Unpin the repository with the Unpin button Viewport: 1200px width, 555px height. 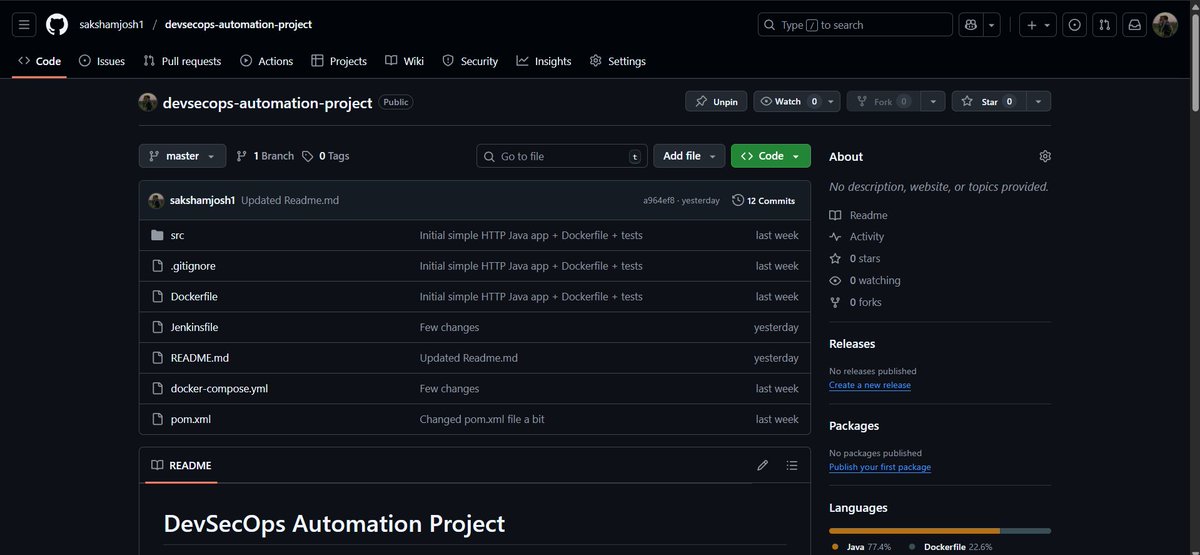point(716,102)
